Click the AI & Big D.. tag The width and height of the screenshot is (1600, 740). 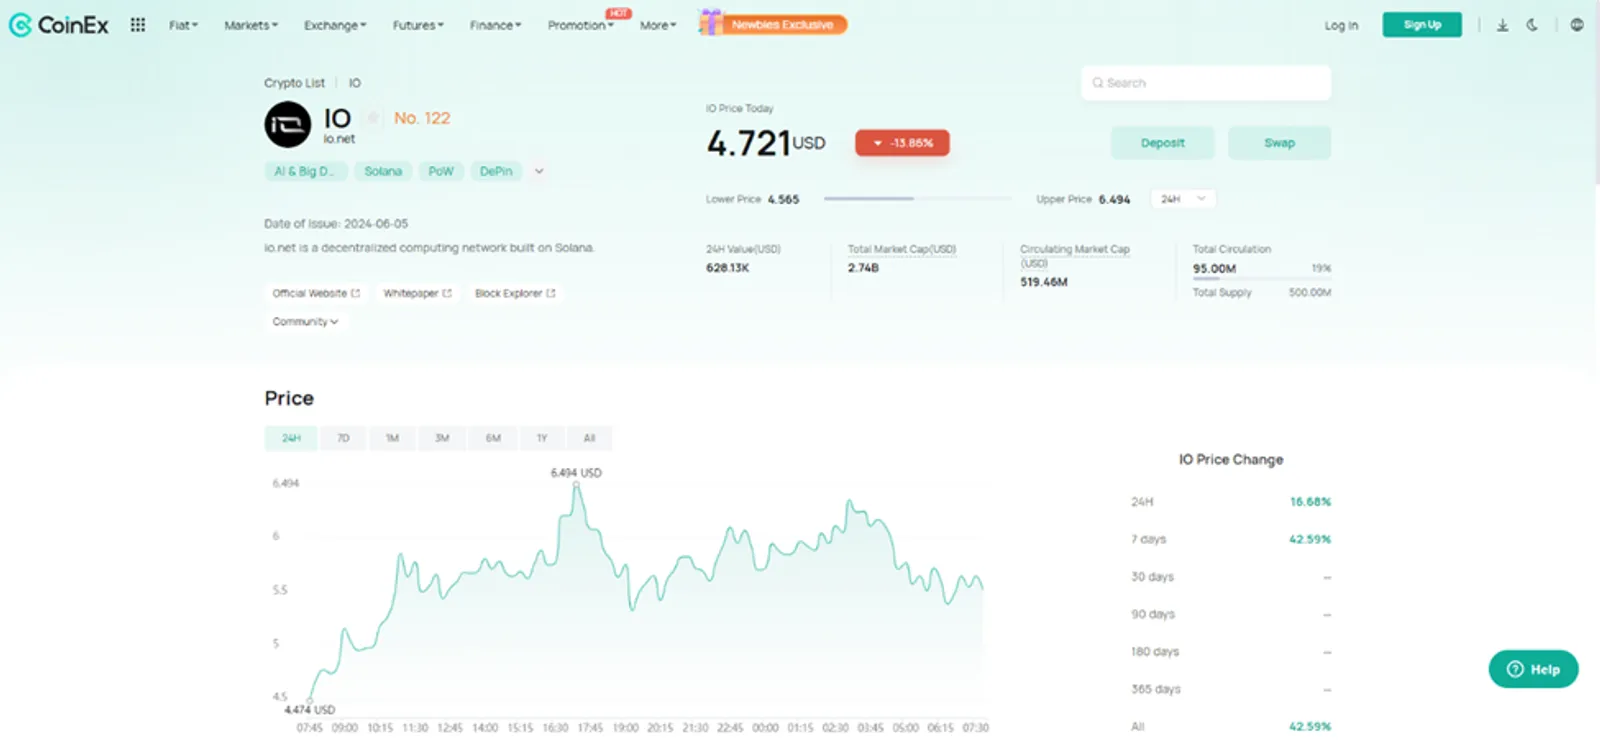tap(305, 171)
